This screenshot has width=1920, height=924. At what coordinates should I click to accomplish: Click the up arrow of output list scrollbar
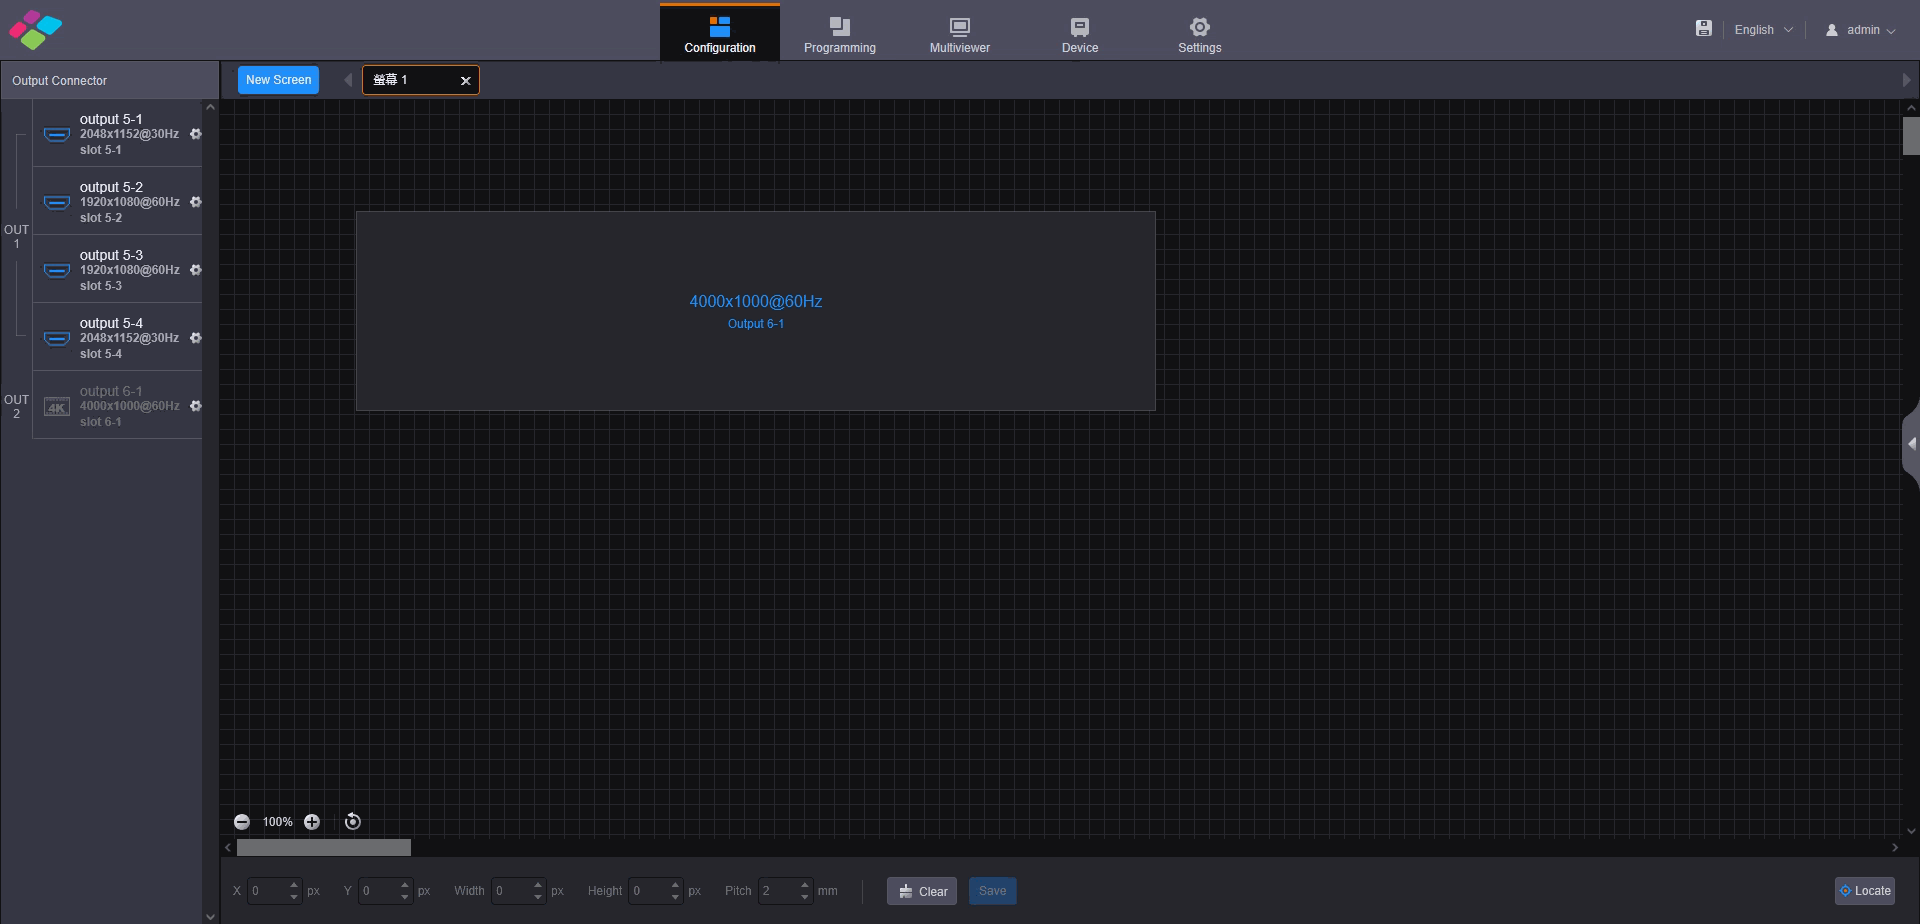(210, 107)
